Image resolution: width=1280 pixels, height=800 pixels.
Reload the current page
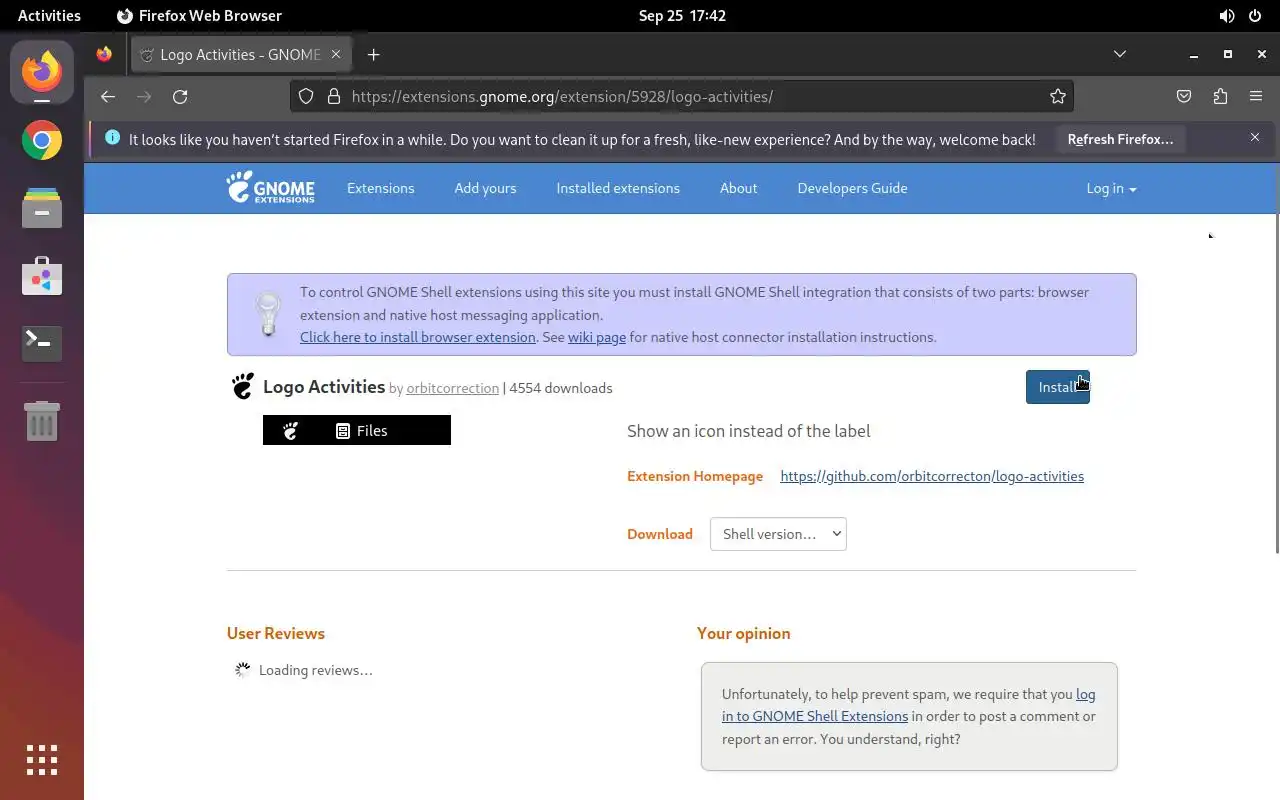(180, 96)
